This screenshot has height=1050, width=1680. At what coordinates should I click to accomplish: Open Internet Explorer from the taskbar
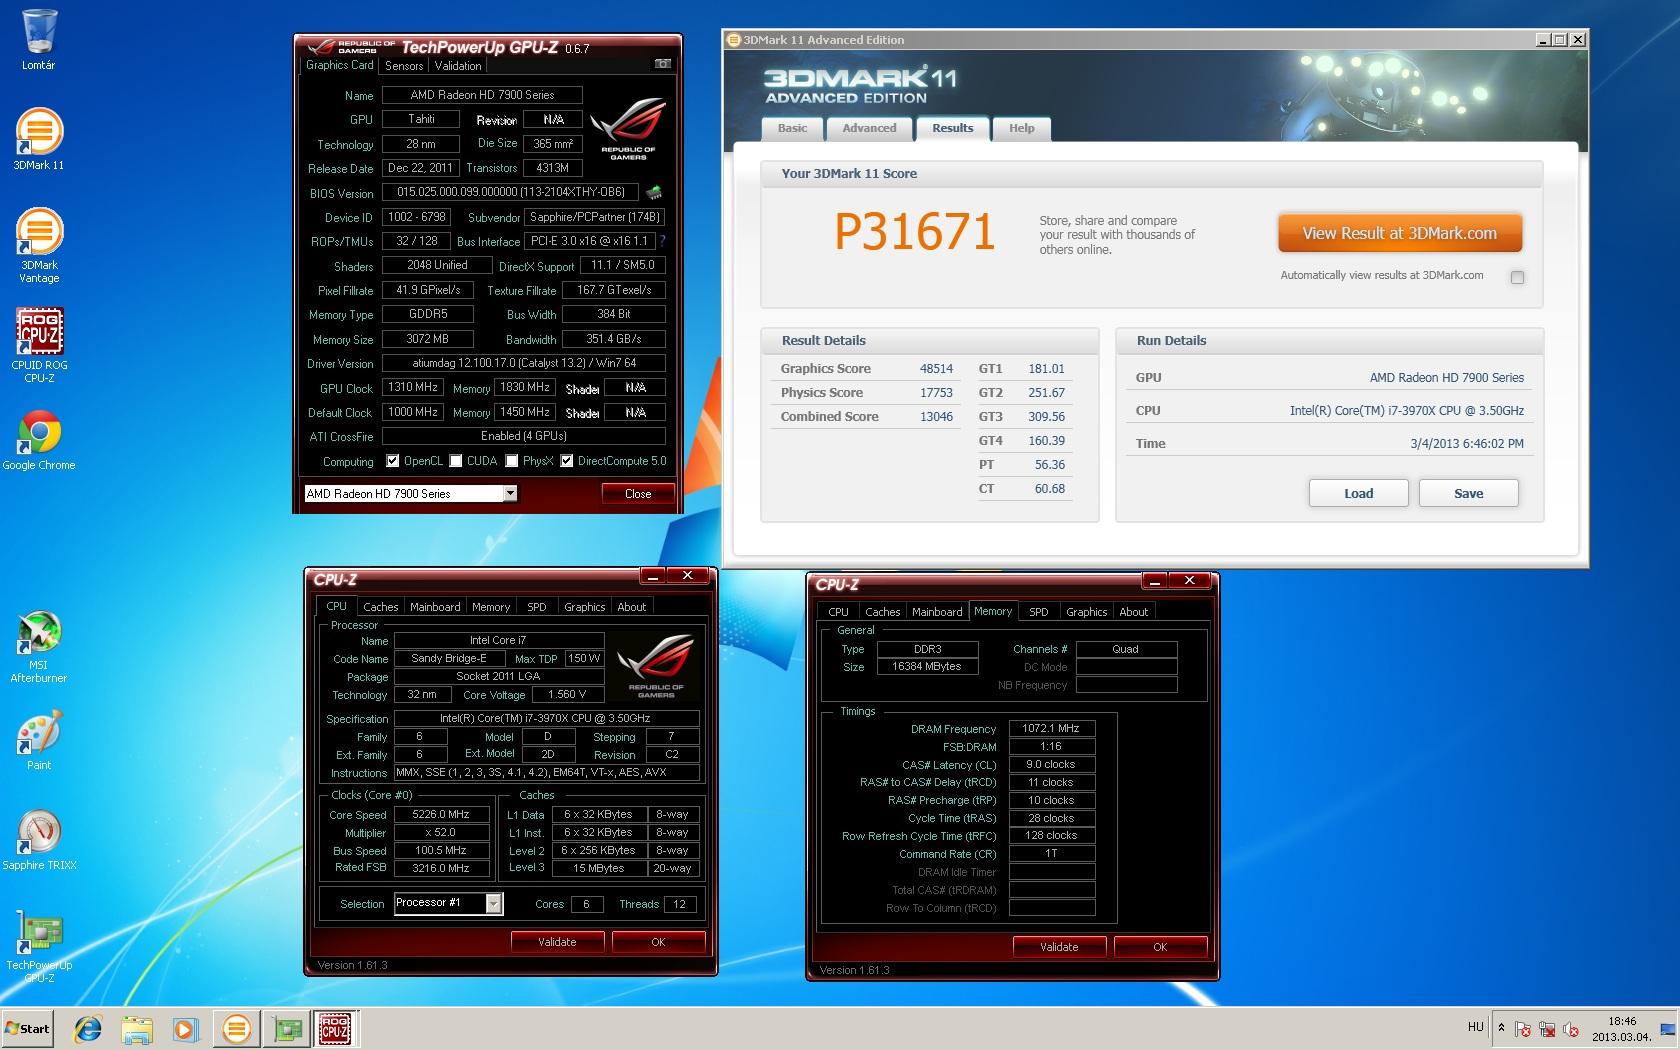88,1029
